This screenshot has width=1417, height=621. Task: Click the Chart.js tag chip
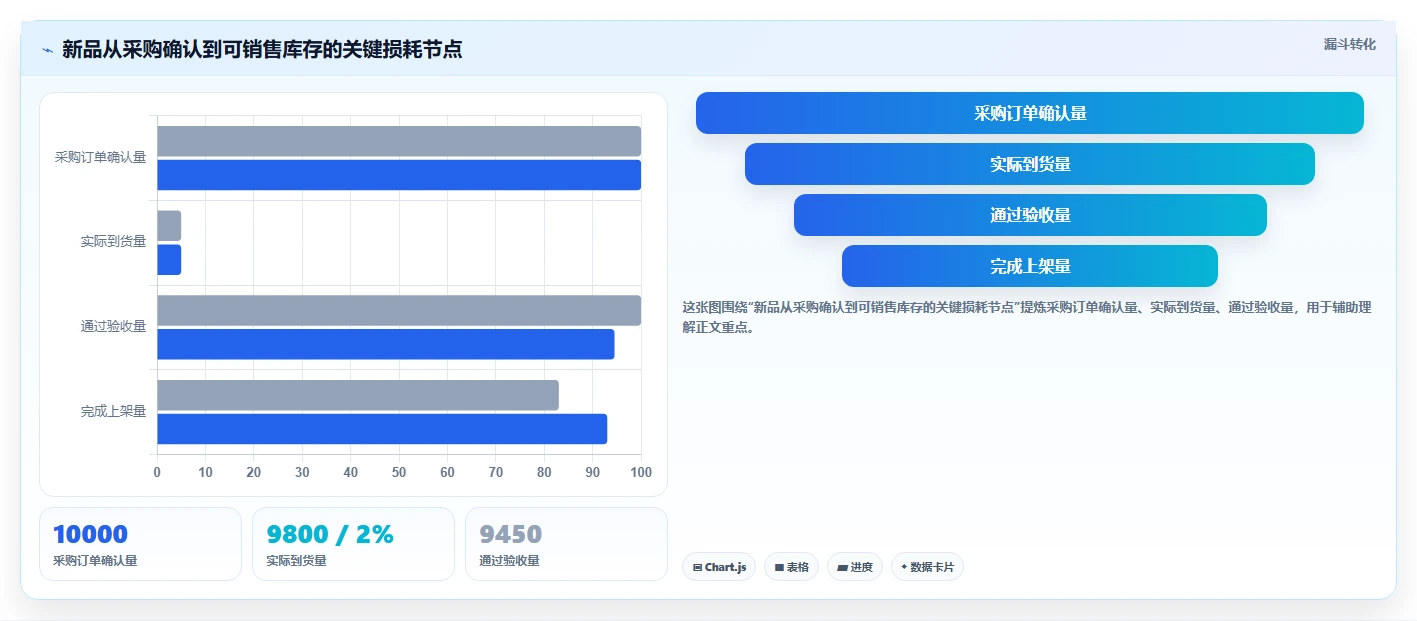719,567
